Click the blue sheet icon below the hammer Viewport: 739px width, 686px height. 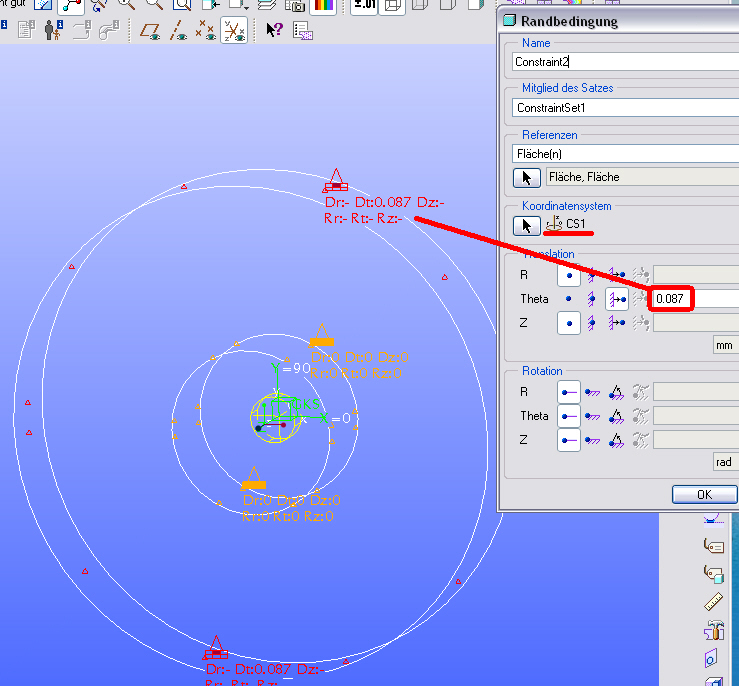[x=711, y=658]
